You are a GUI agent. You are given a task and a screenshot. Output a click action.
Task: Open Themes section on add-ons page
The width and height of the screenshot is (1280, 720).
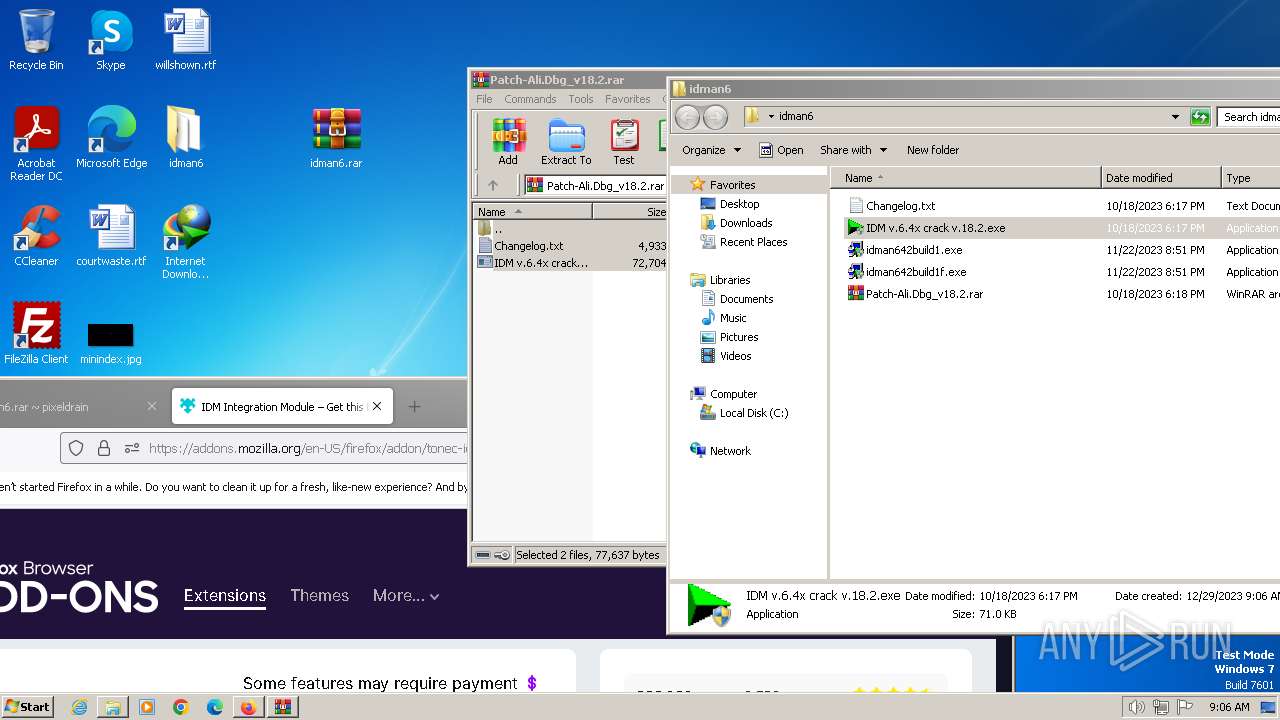click(x=320, y=595)
